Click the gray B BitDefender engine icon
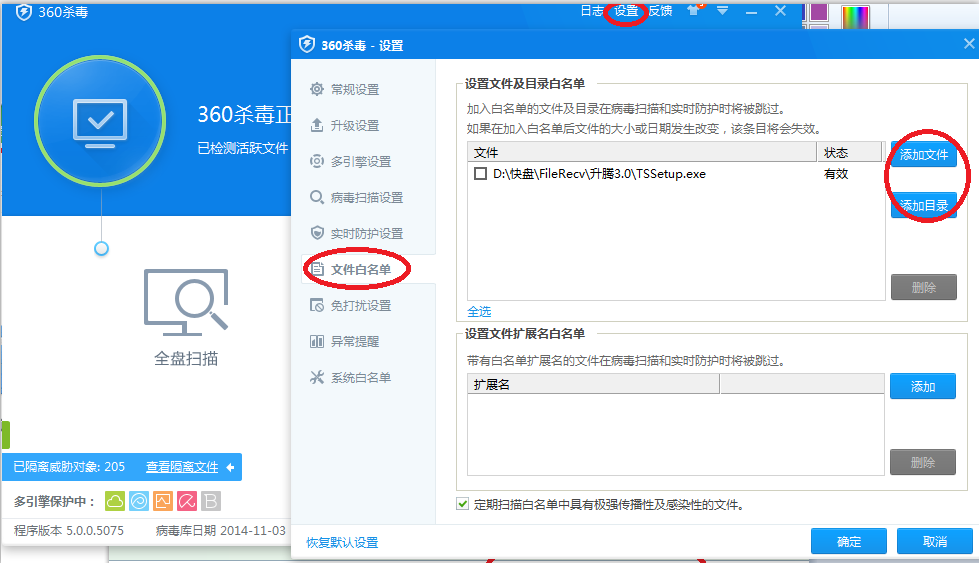This screenshot has width=979, height=563. pyautogui.click(x=211, y=501)
